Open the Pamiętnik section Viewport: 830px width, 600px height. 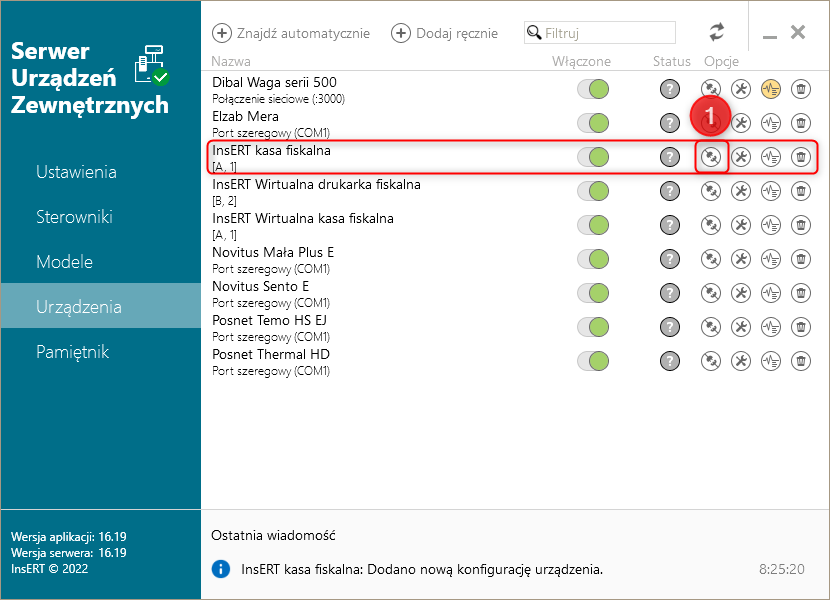[x=101, y=352]
